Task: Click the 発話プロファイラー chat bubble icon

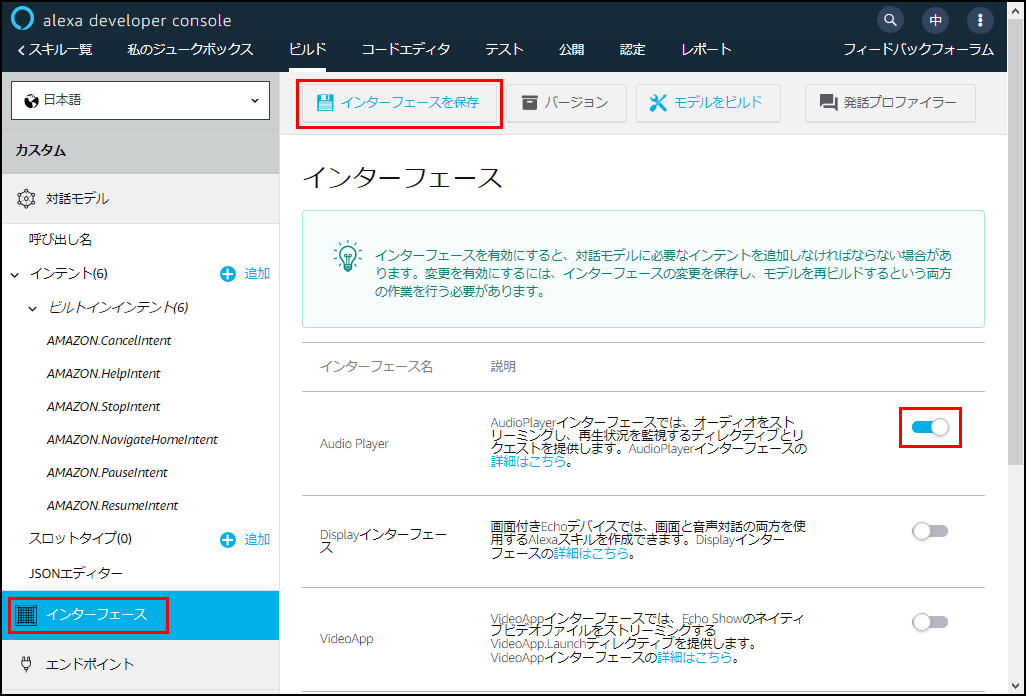Action: click(828, 103)
